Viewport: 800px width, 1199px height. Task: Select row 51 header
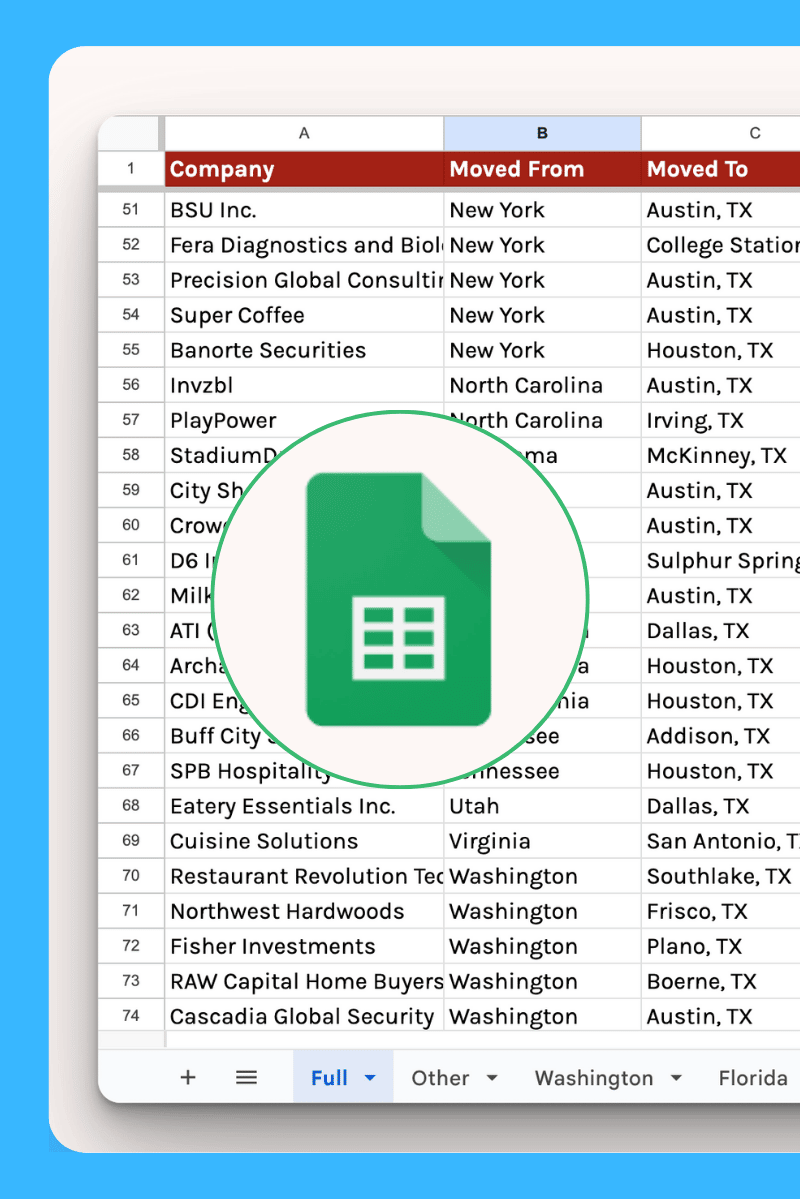click(131, 210)
